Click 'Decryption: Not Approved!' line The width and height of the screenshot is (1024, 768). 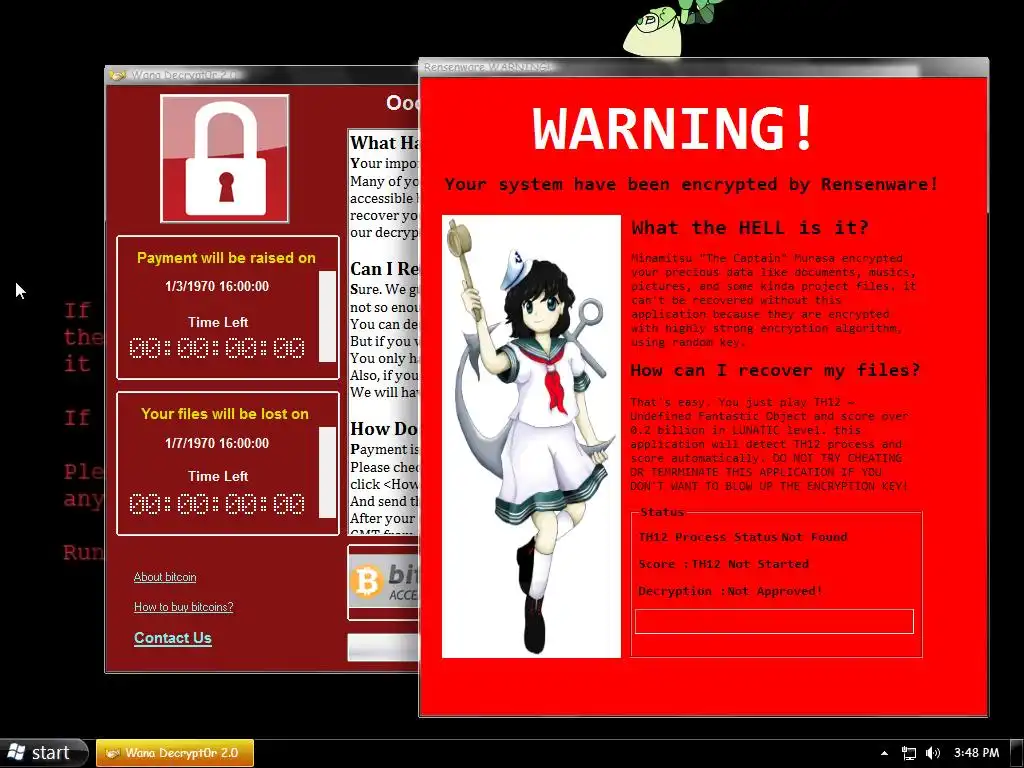pyautogui.click(x=730, y=591)
